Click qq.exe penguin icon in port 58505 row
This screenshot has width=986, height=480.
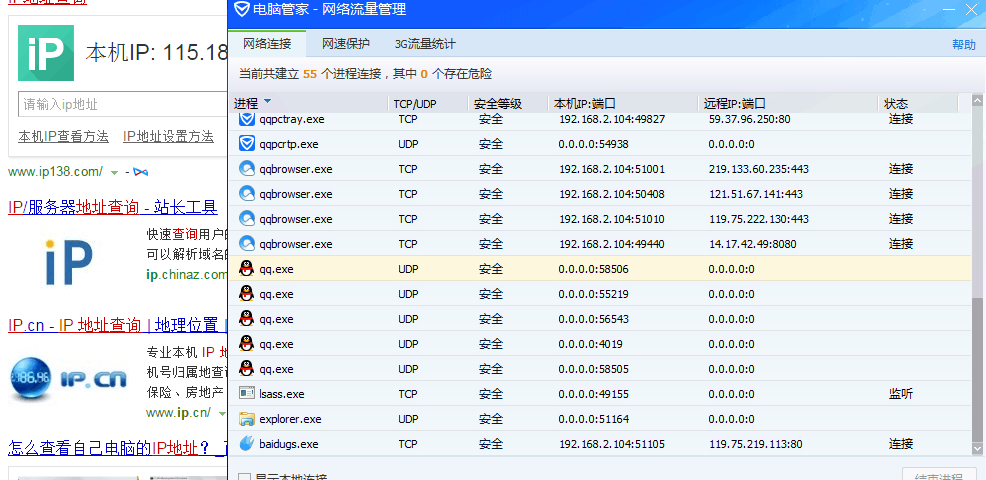pos(247,369)
